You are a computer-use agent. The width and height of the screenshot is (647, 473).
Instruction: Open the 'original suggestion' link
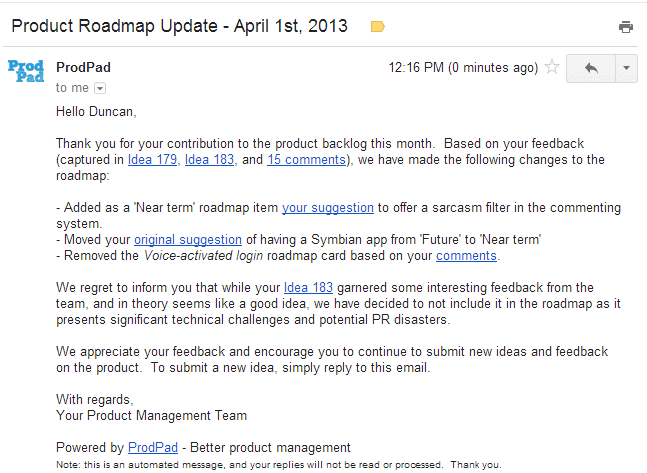(x=188, y=240)
